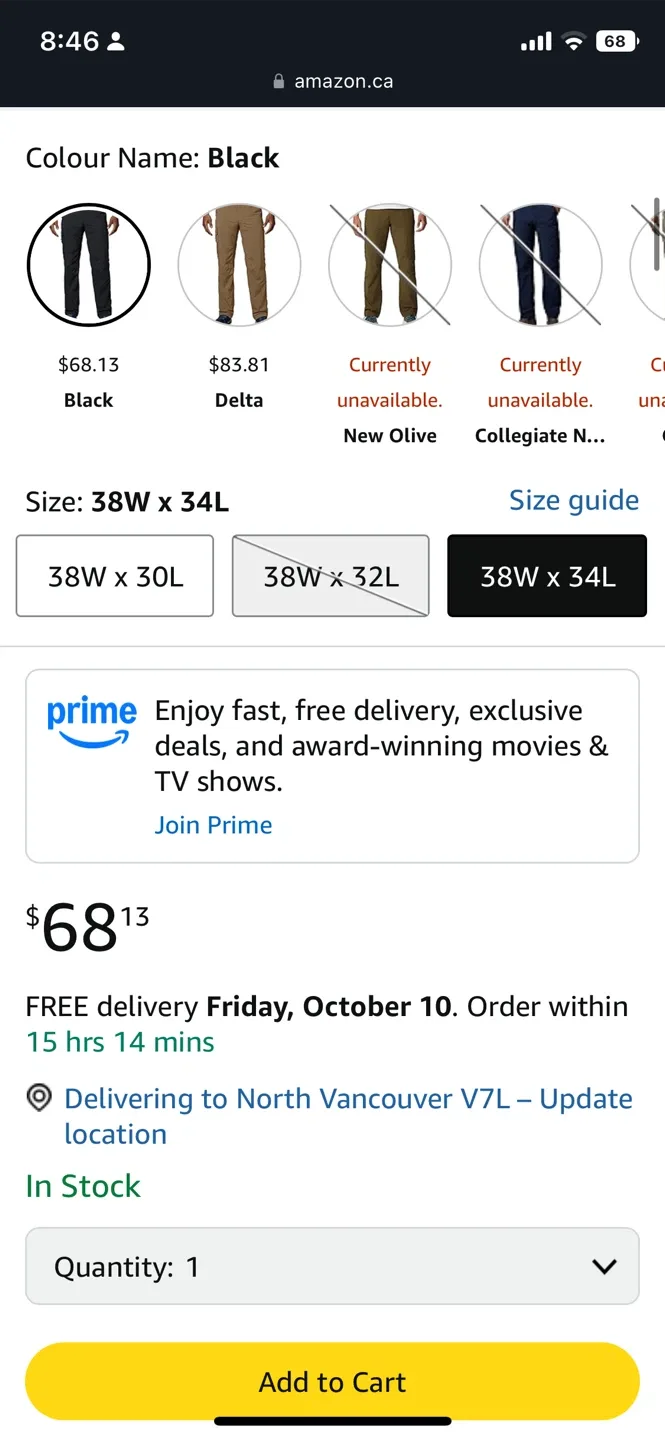Update the North Vancouver delivery location

coord(347,1116)
